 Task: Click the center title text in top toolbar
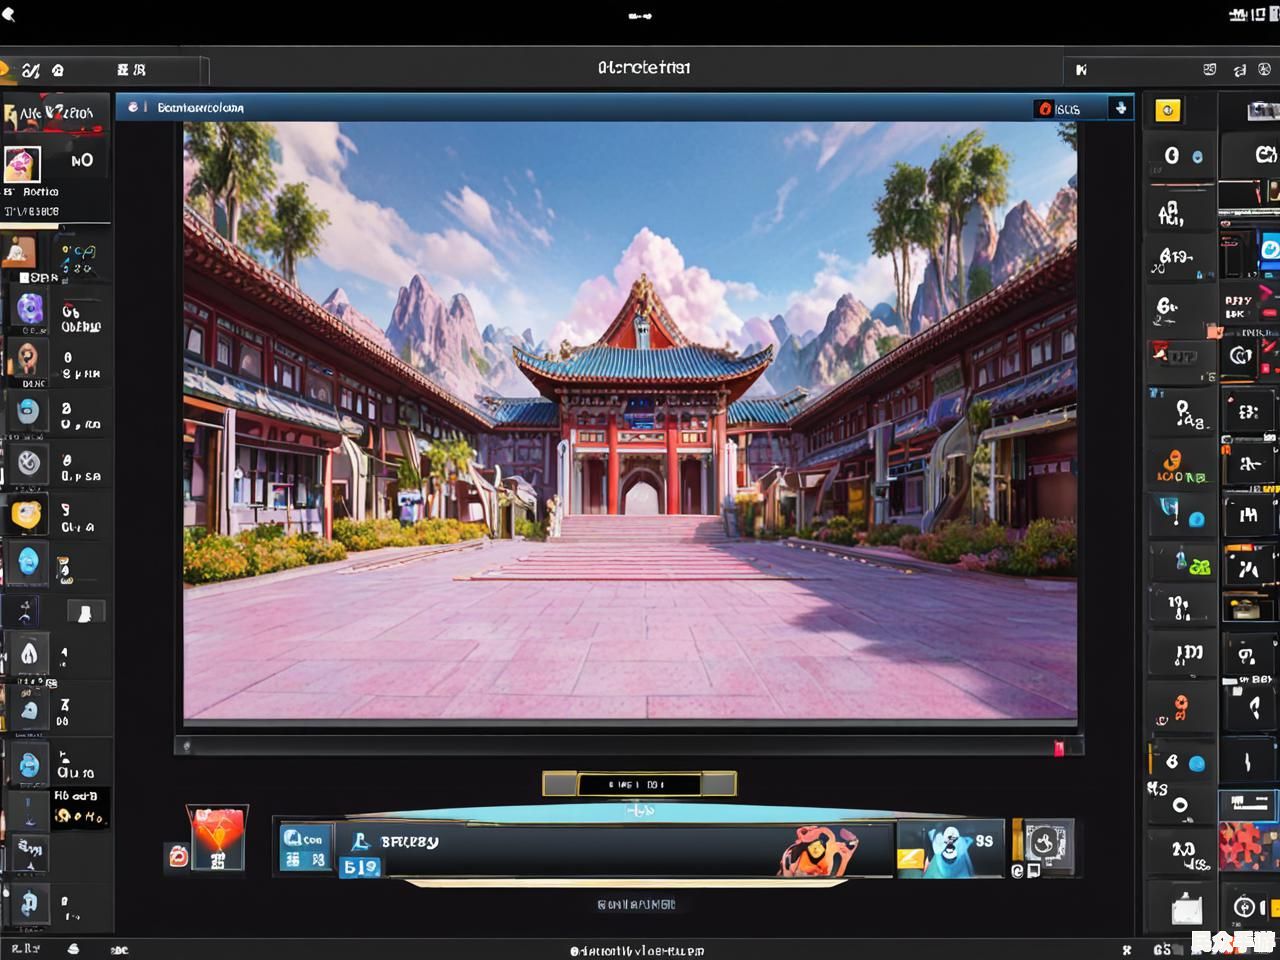pyautogui.click(x=643, y=68)
